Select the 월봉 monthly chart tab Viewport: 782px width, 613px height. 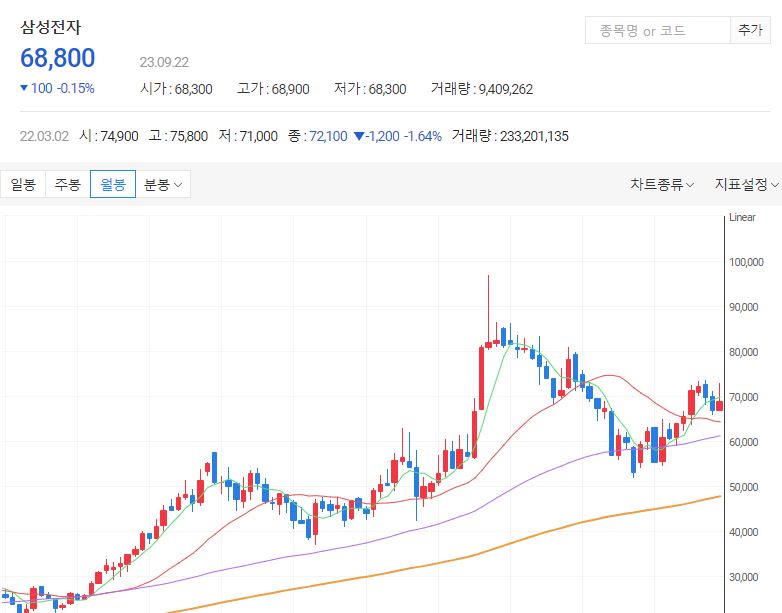pyautogui.click(x=113, y=185)
